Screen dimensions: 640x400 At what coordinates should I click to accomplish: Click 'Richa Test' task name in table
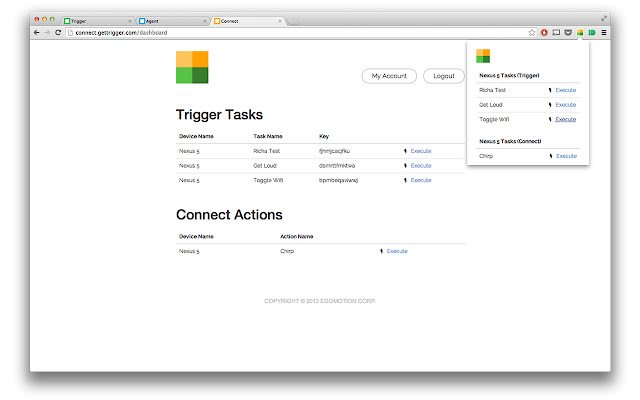click(x=267, y=151)
